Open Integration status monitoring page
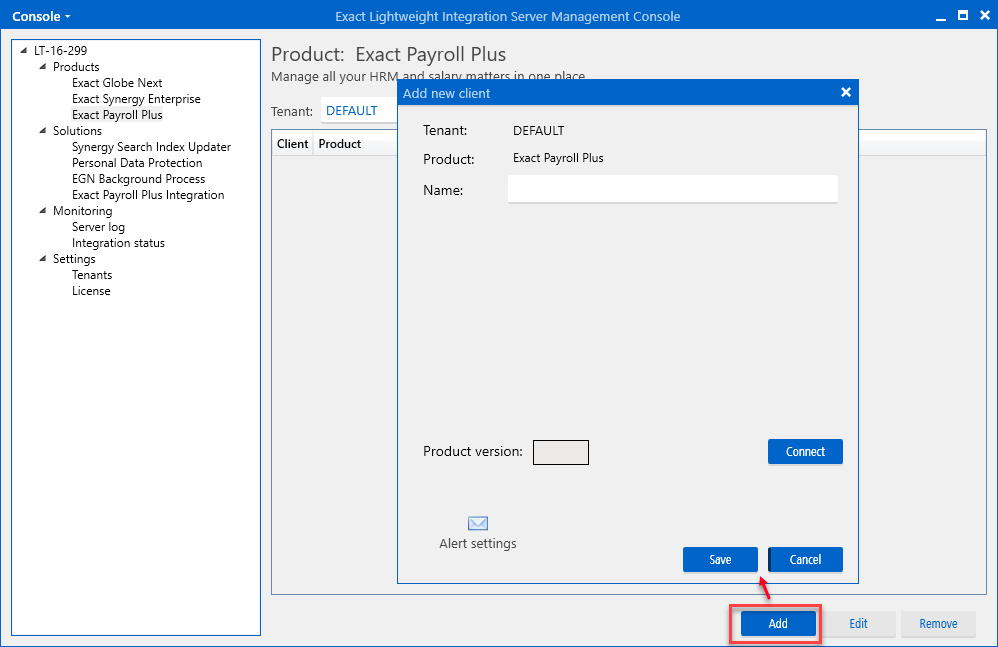The width and height of the screenshot is (998, 647). coord(118,243)
